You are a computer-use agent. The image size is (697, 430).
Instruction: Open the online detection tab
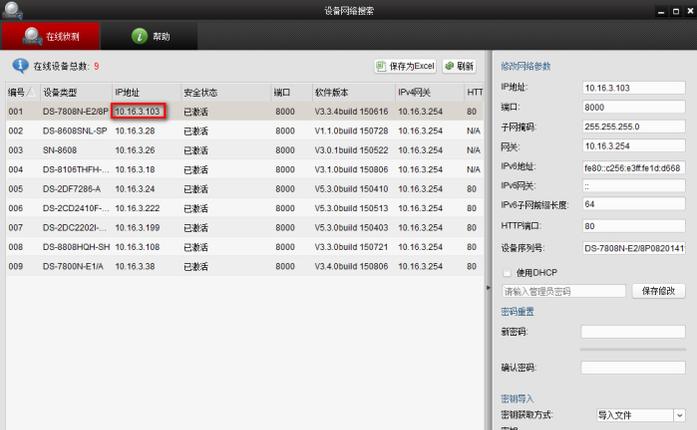51,36
